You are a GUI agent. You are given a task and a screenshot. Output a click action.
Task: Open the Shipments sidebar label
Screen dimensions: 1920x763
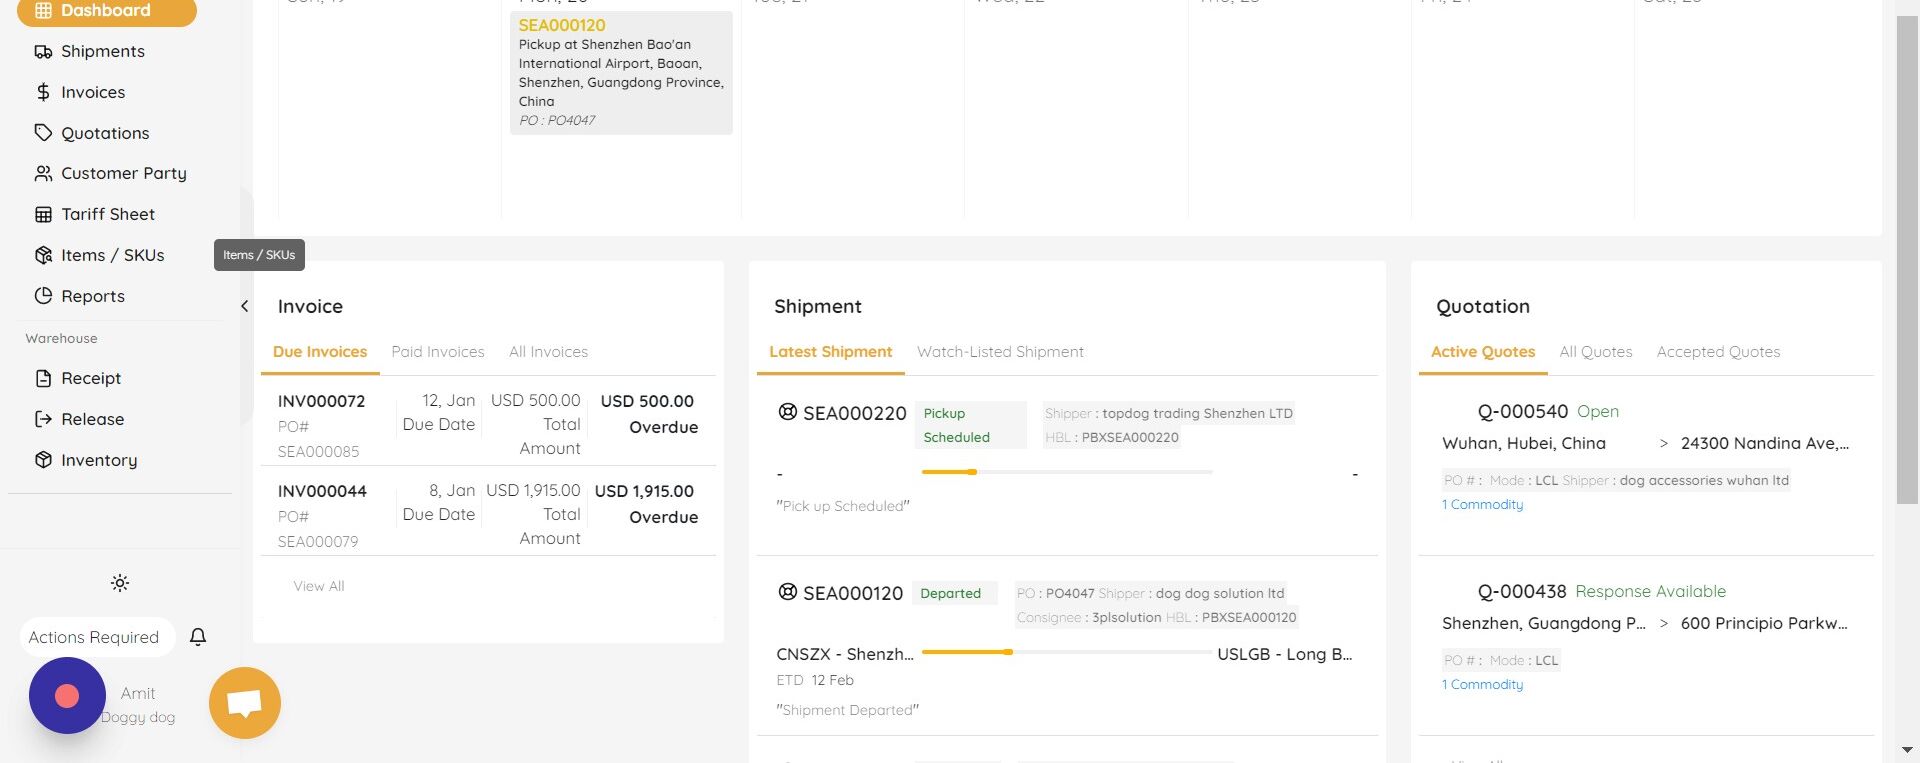point(103,52)
